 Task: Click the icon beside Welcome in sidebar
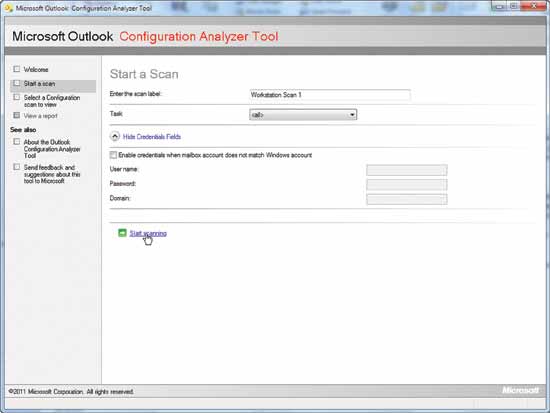pyautogui.click(x=16, y=69)
